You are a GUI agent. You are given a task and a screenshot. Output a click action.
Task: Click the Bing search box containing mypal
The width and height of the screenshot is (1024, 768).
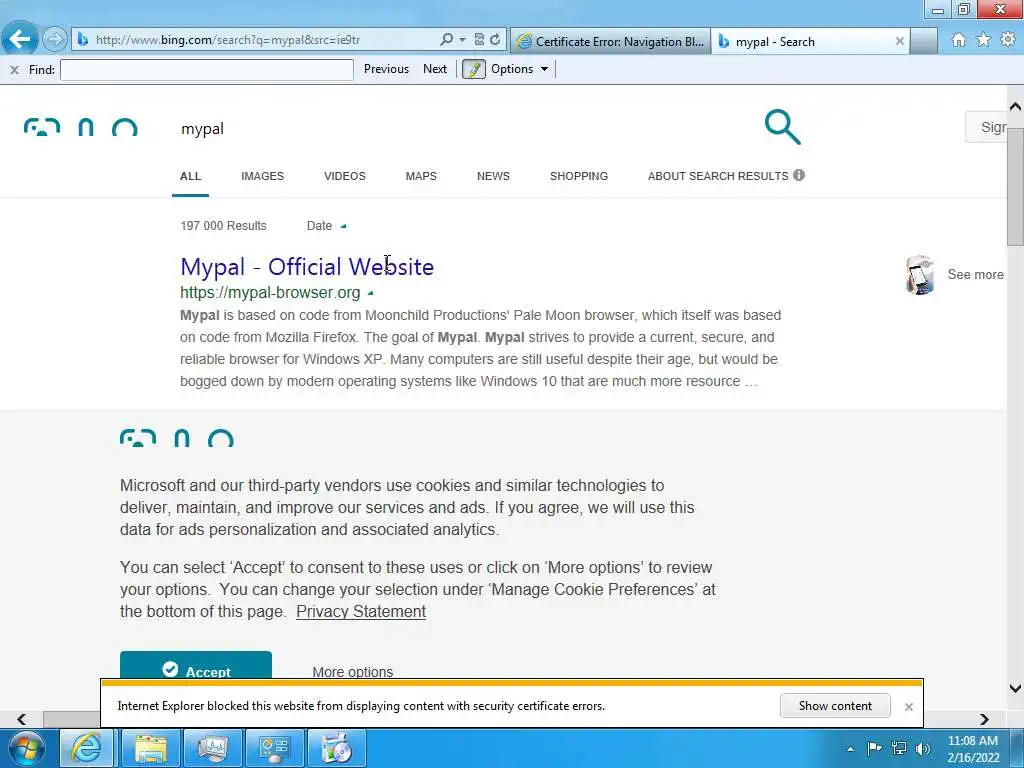pyautogui.click(x=457, y=129)
